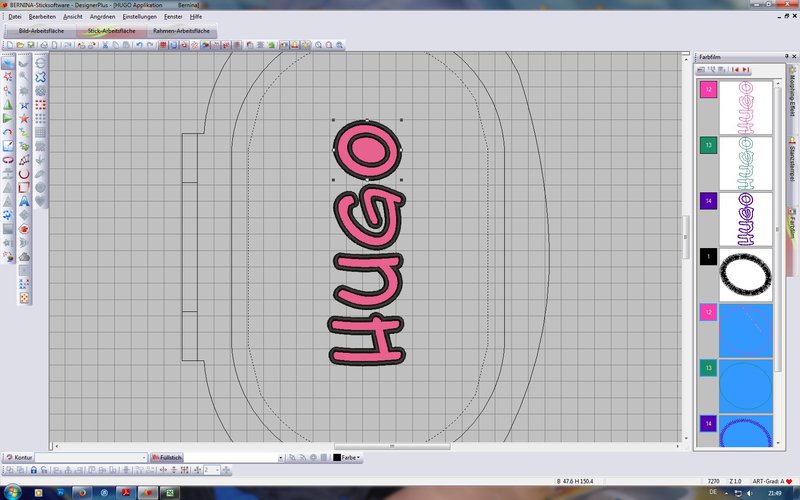
Task: Toggle the hoop display
Action: 173,45
